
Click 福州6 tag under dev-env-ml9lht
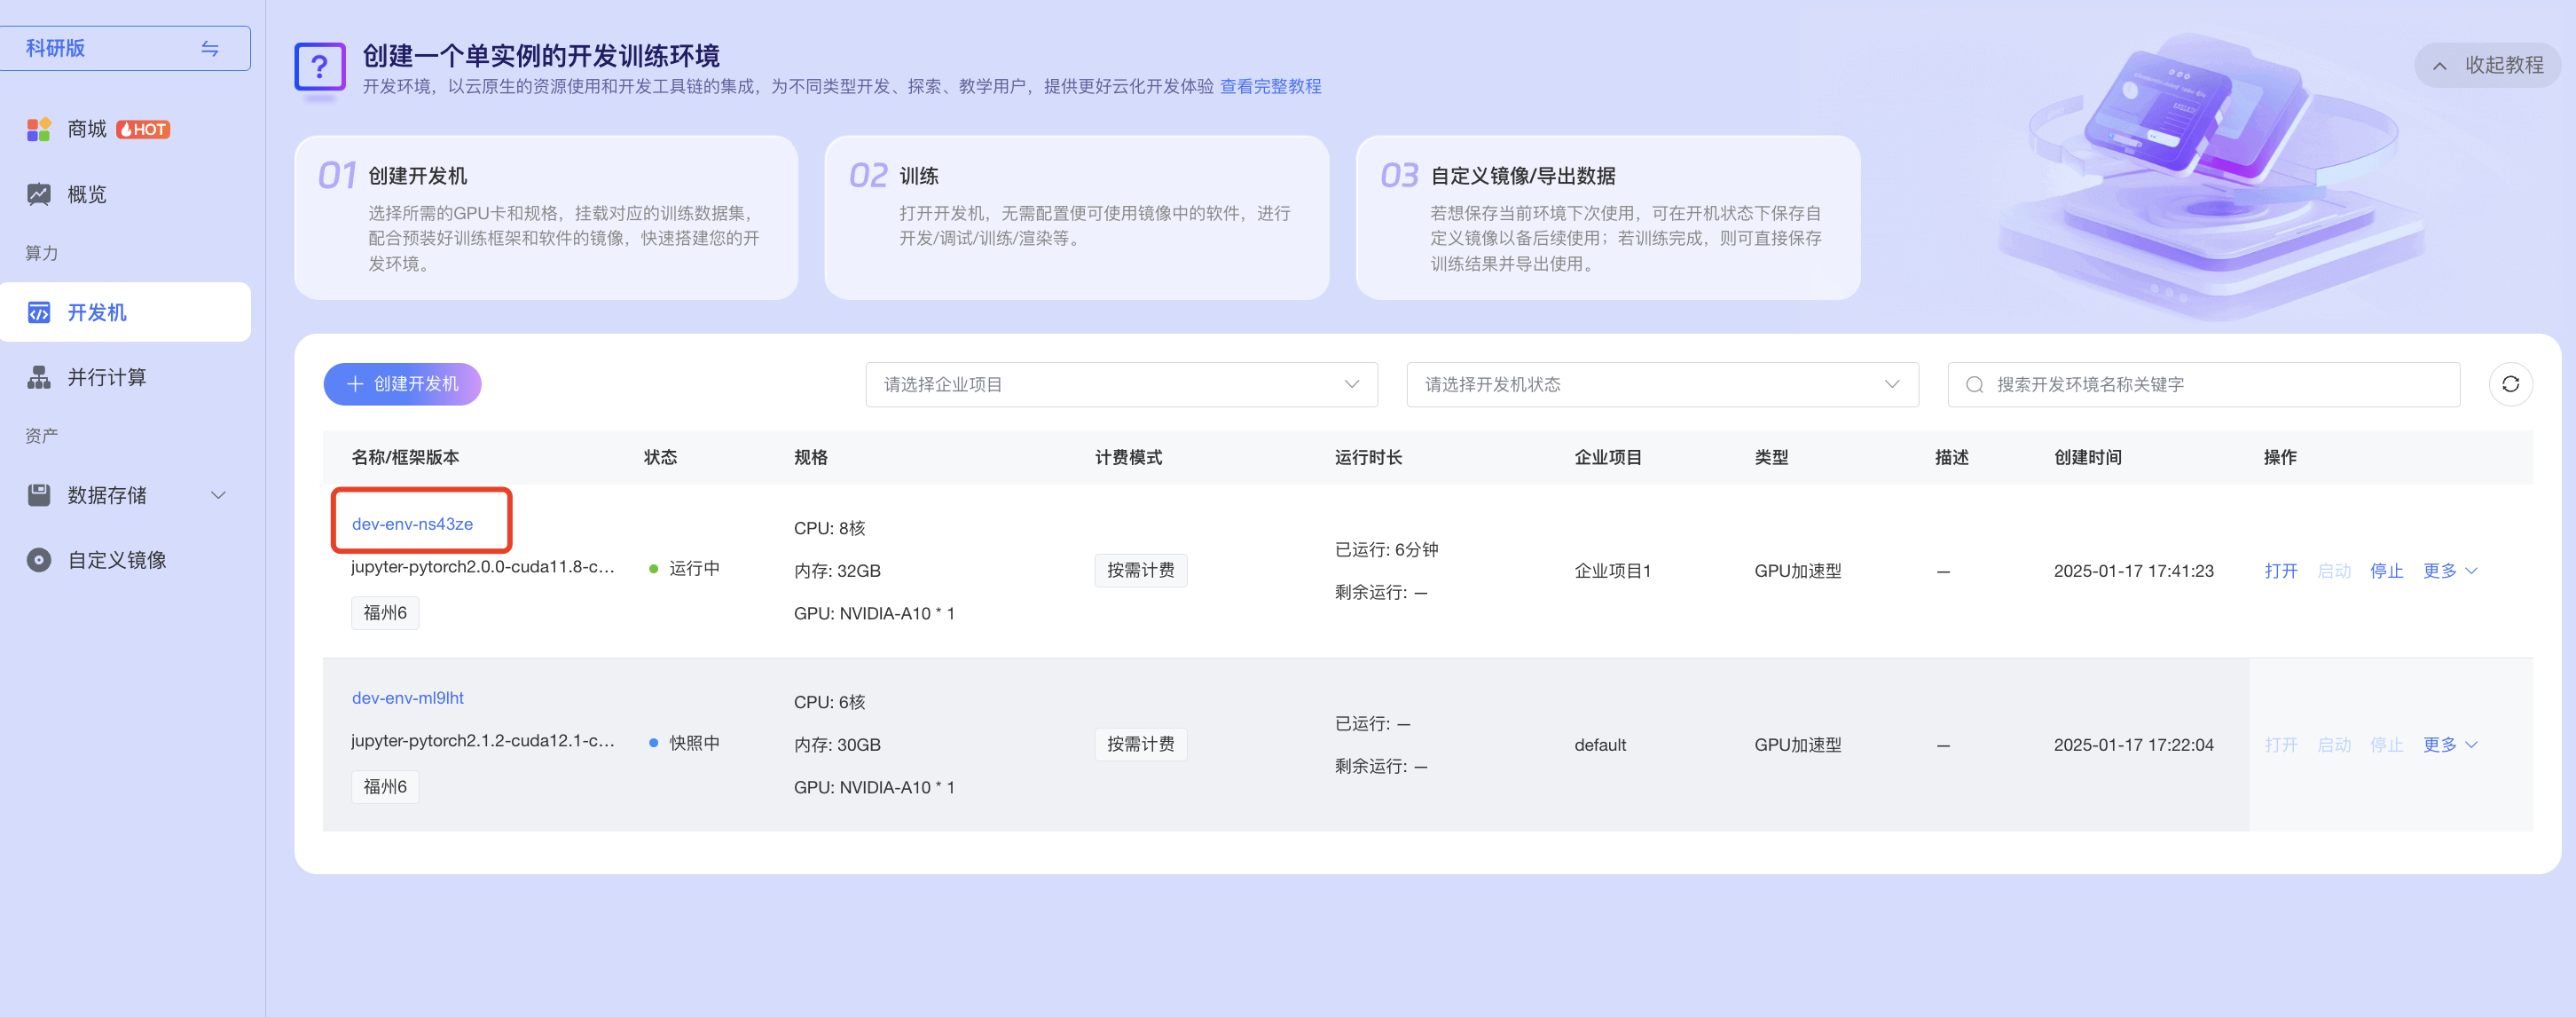coord(385,786)
